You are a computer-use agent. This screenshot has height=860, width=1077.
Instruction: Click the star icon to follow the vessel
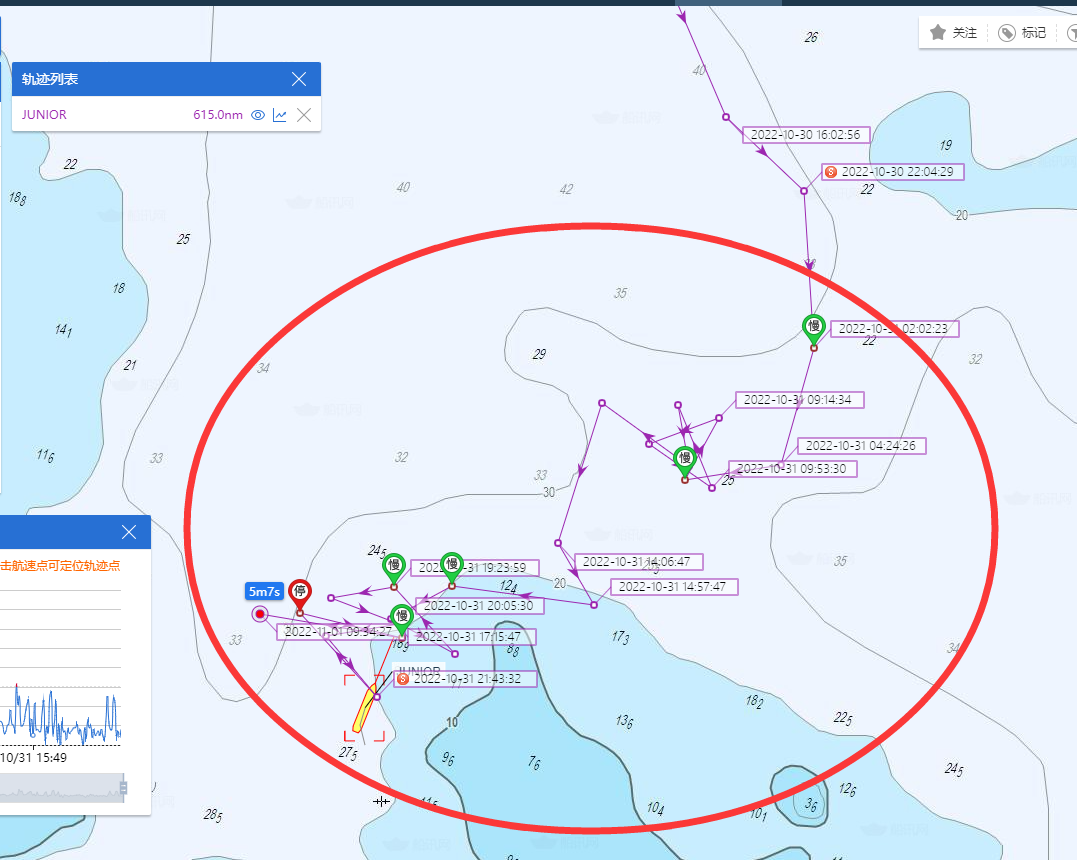pos(938,32)
